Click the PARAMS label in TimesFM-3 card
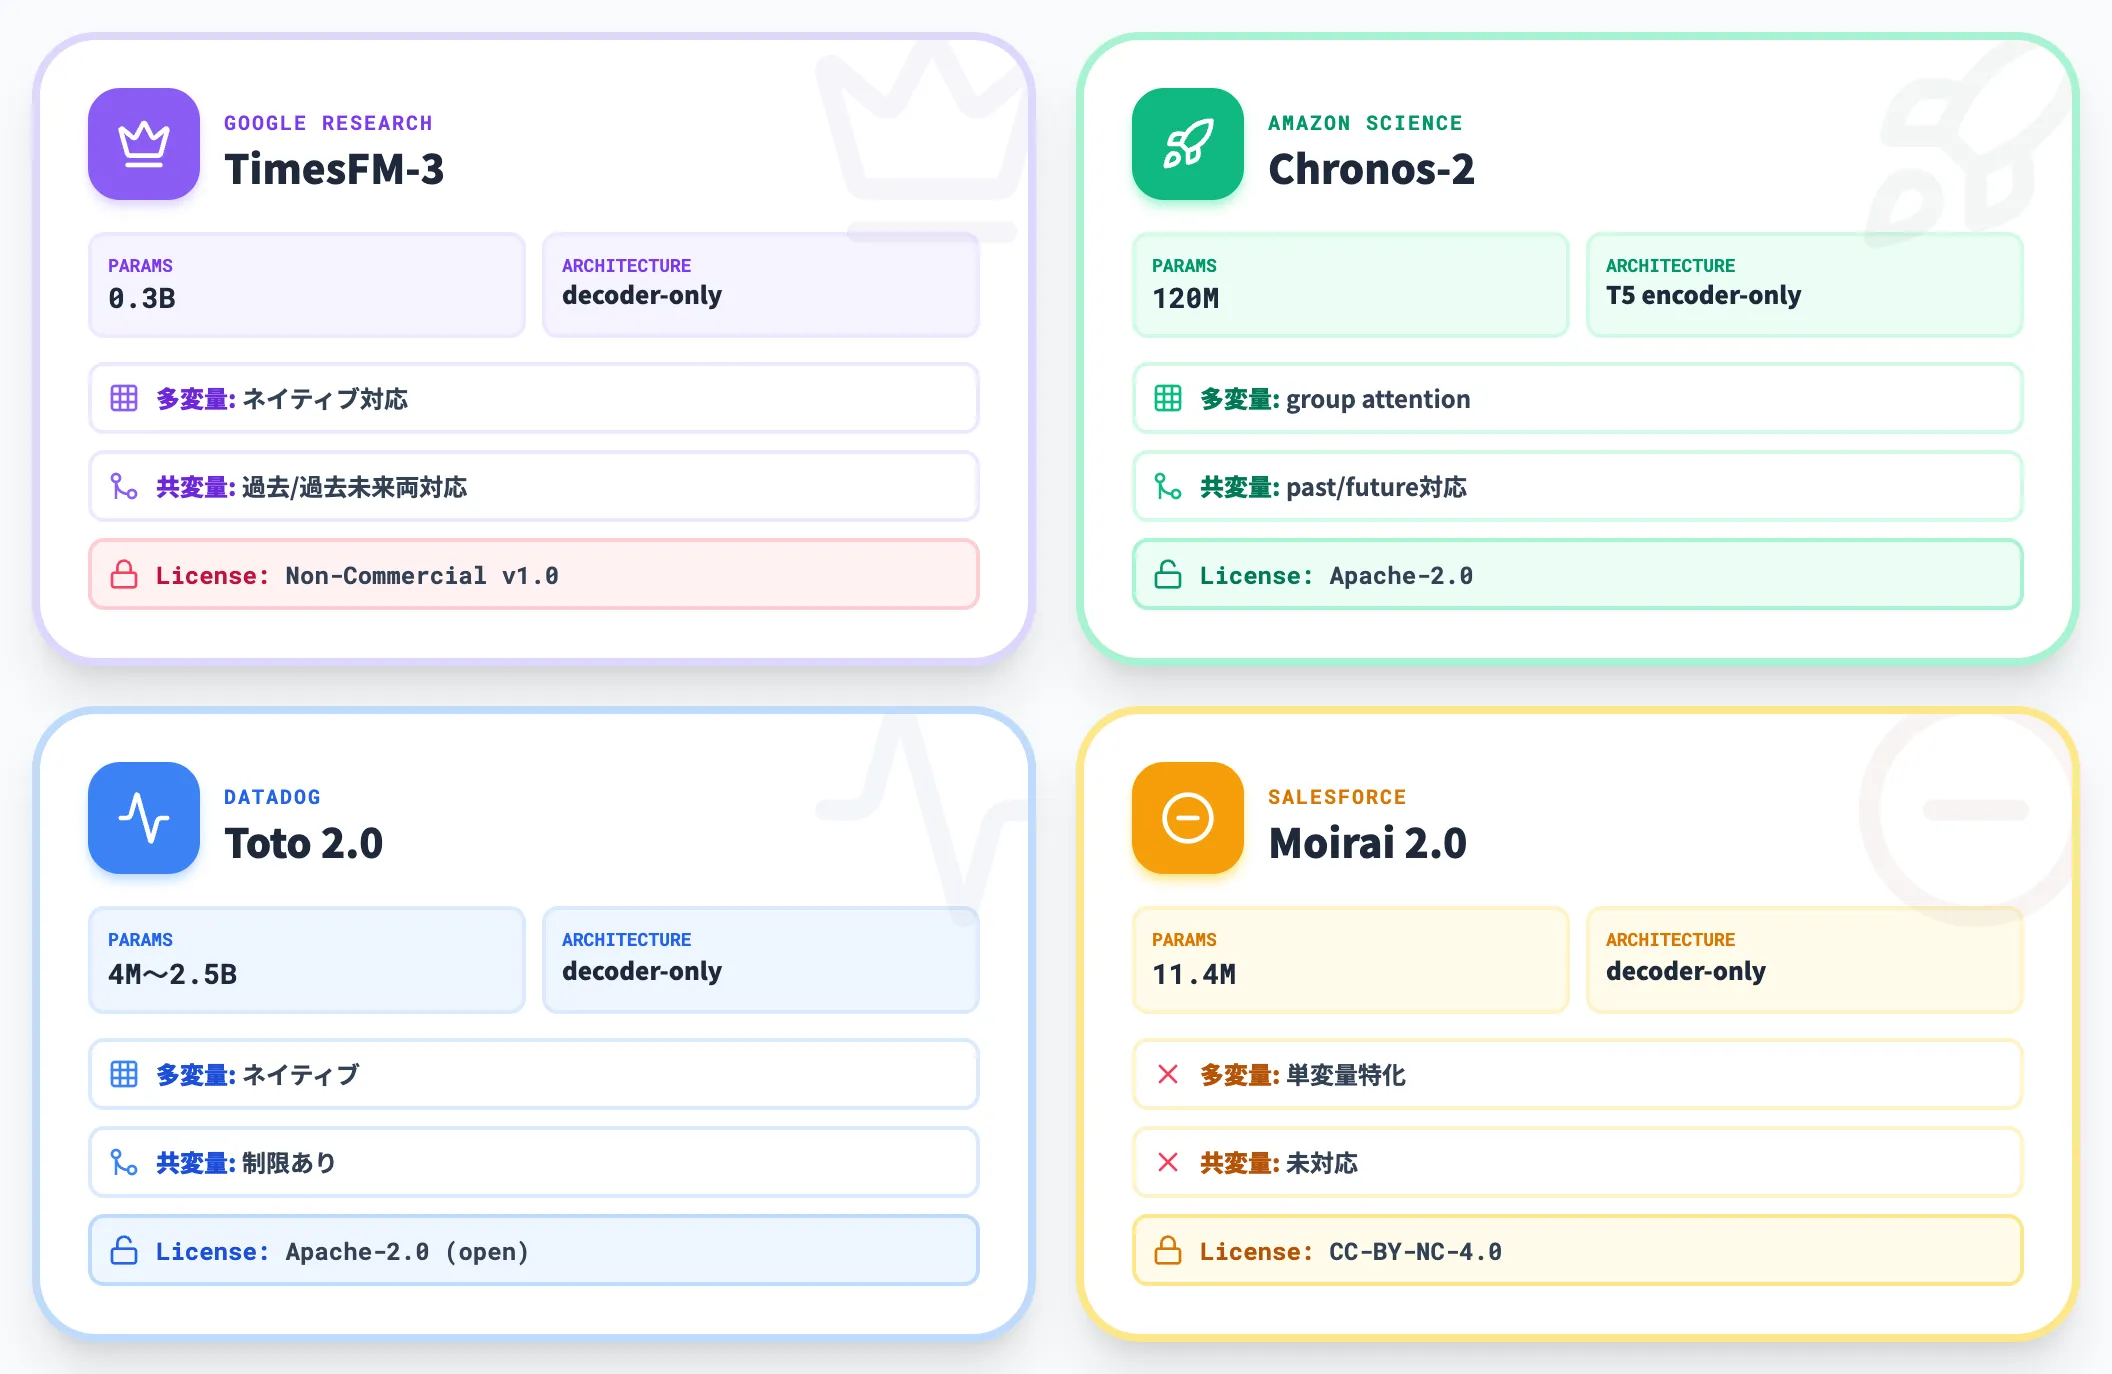The width and height of the screenshot is (2112, 1374). 140,266
